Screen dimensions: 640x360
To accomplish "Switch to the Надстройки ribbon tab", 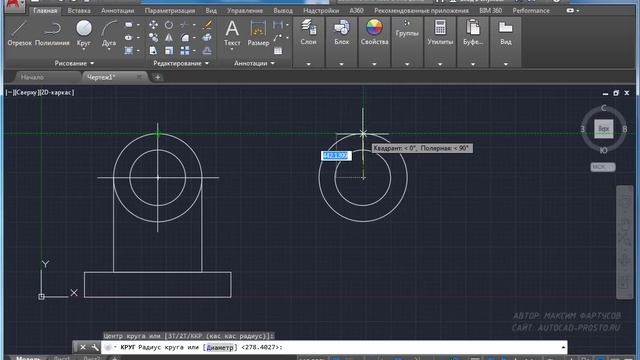I will [321, 11].
